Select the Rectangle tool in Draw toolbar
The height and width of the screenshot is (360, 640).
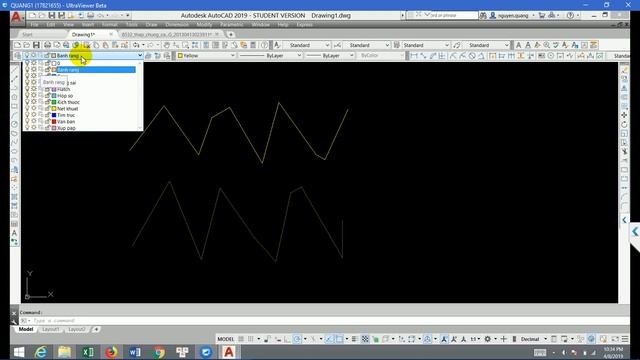15,106
